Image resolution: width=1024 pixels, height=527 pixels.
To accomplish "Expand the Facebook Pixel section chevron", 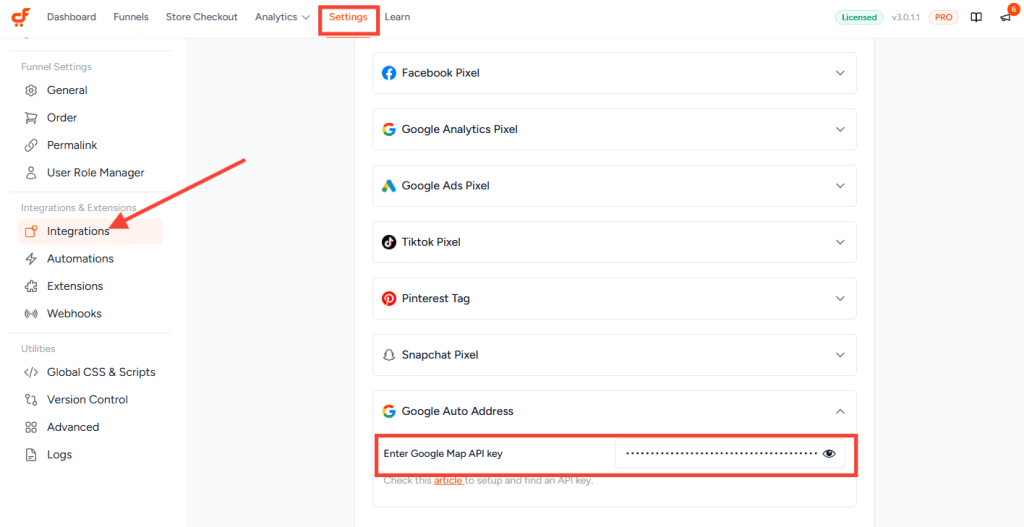I will coord(840,73).
